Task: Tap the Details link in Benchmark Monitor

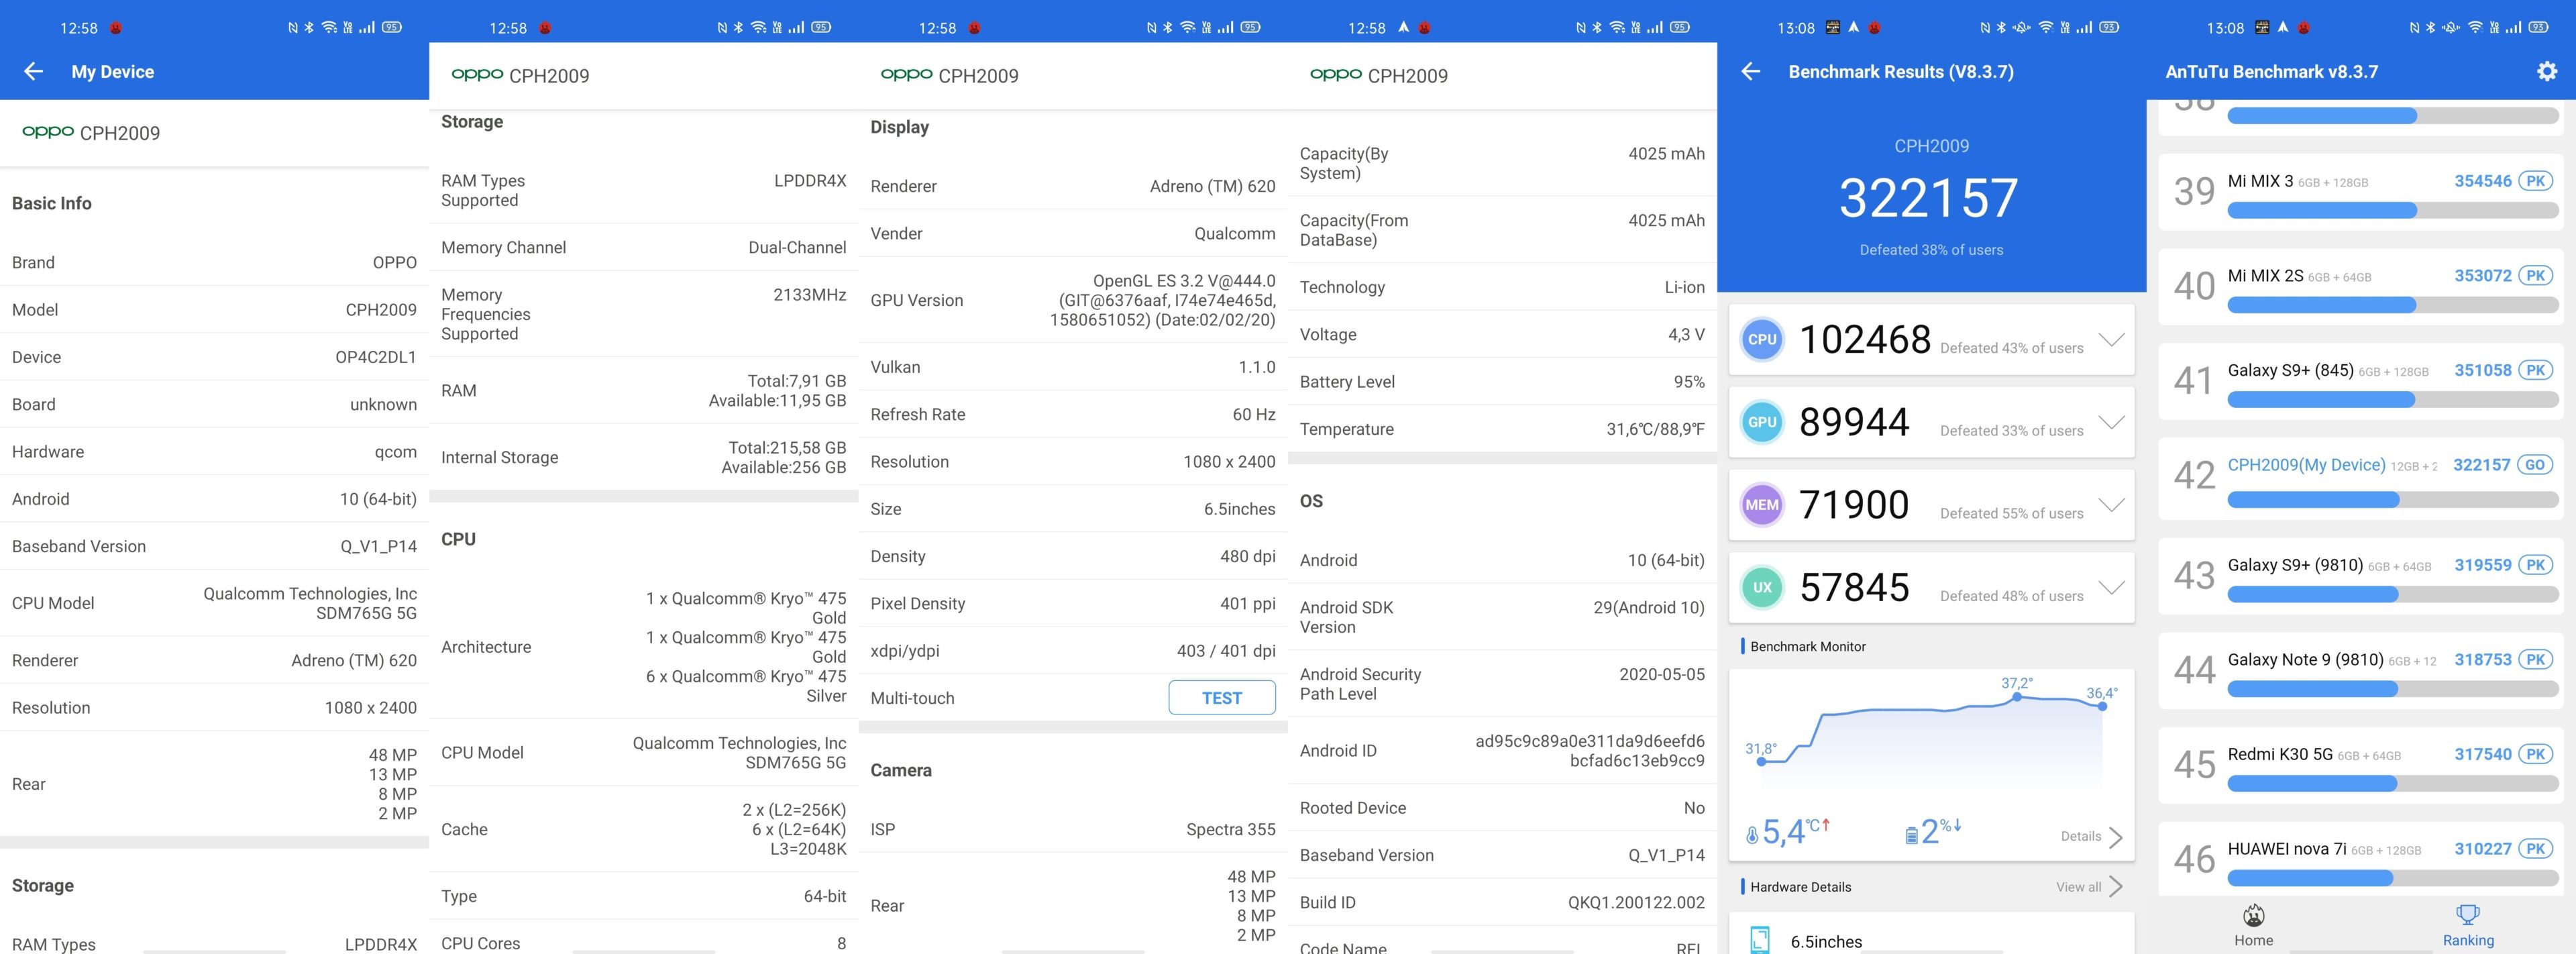Action: [2080, 836]
